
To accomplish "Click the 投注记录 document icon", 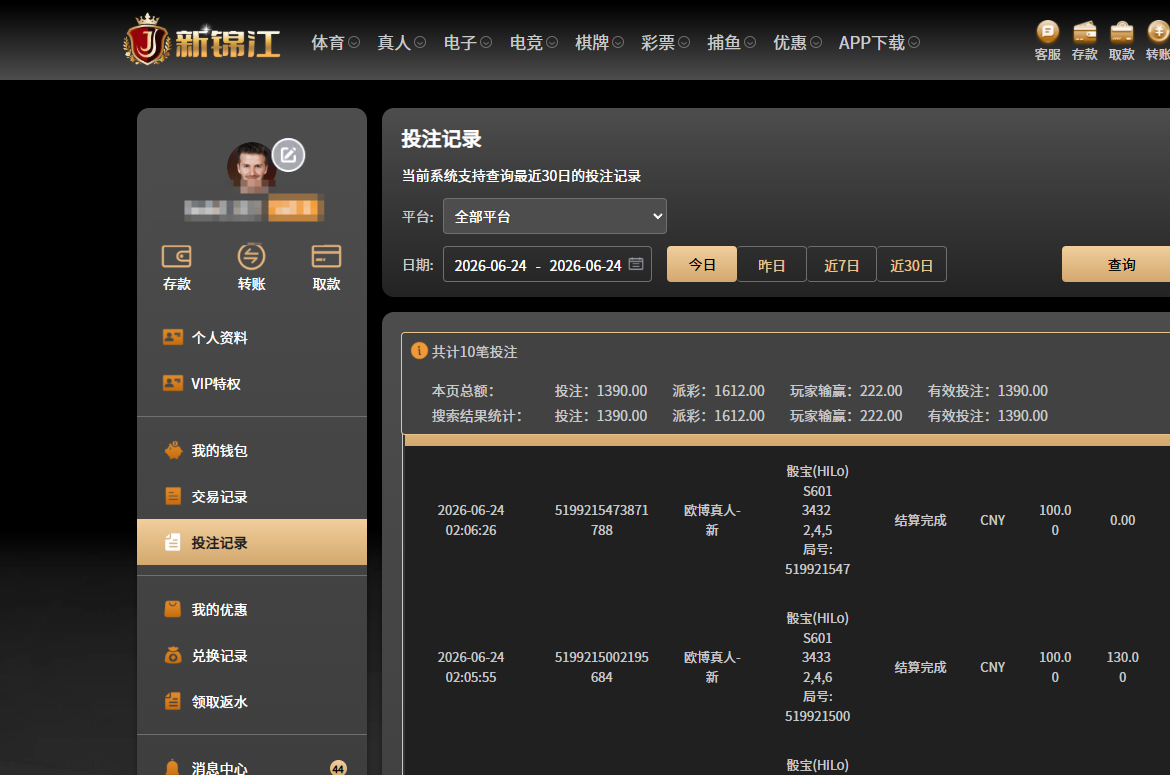I will [x=172, y=542].
